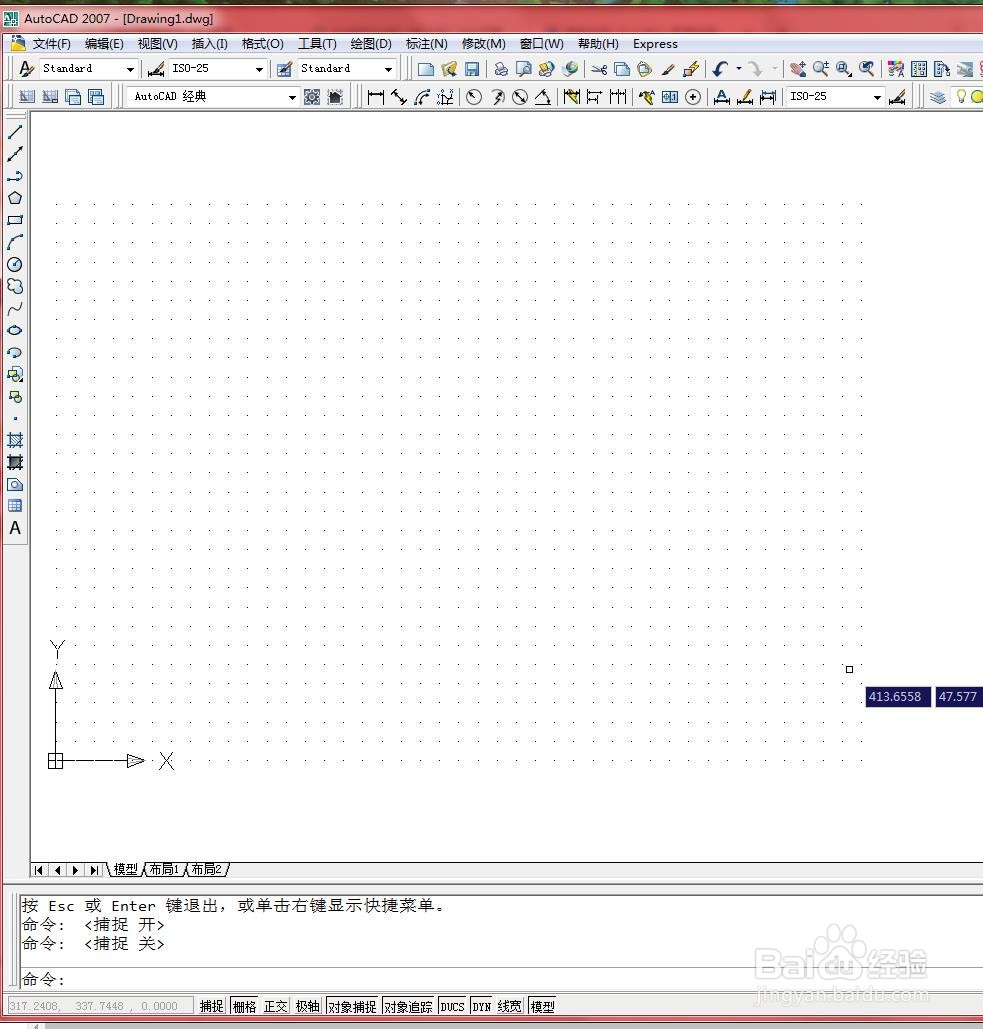
Task: Click the Plot print icon
Action: [x=501, y=69]
